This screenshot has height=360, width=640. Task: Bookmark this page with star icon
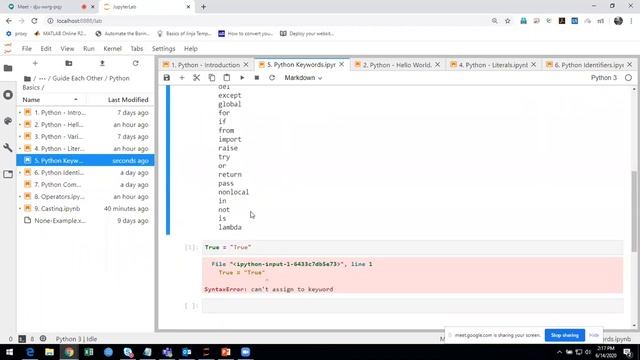(x=507, y=21)
